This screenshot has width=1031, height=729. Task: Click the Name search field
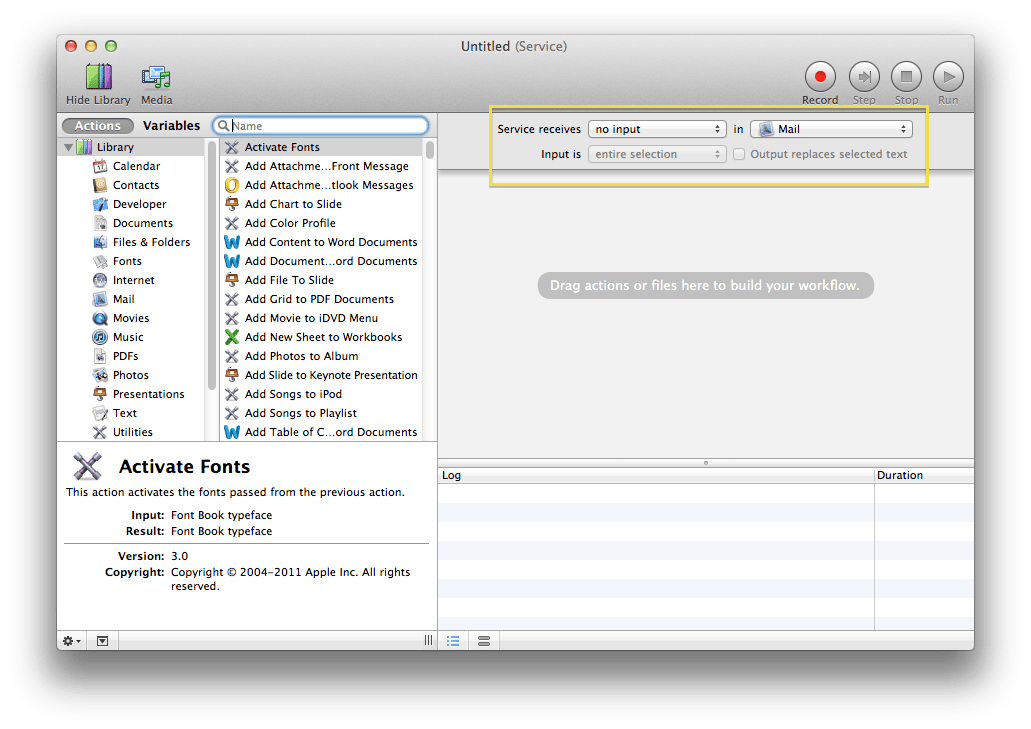(x=321, y=126)
